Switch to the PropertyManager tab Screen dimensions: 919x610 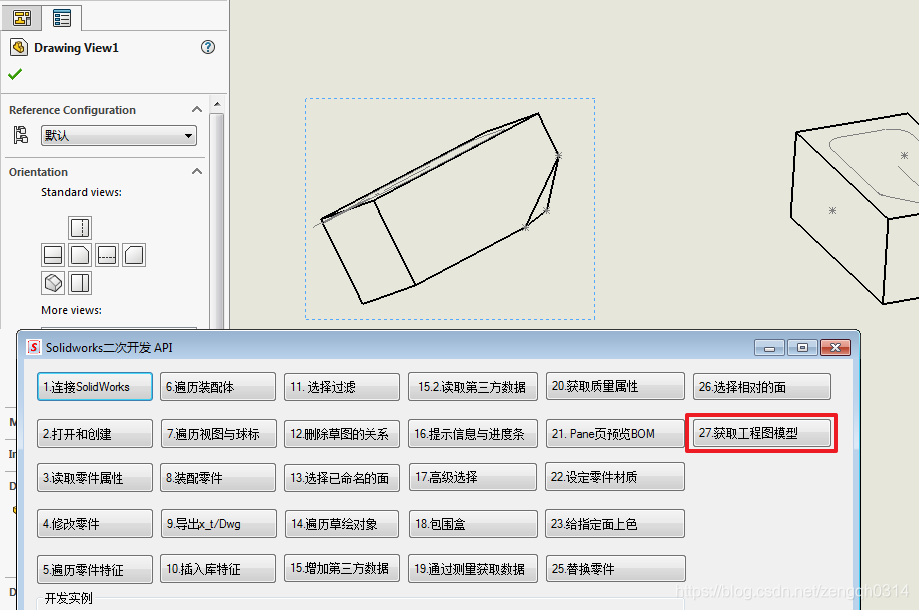click(x=62, y=18)
